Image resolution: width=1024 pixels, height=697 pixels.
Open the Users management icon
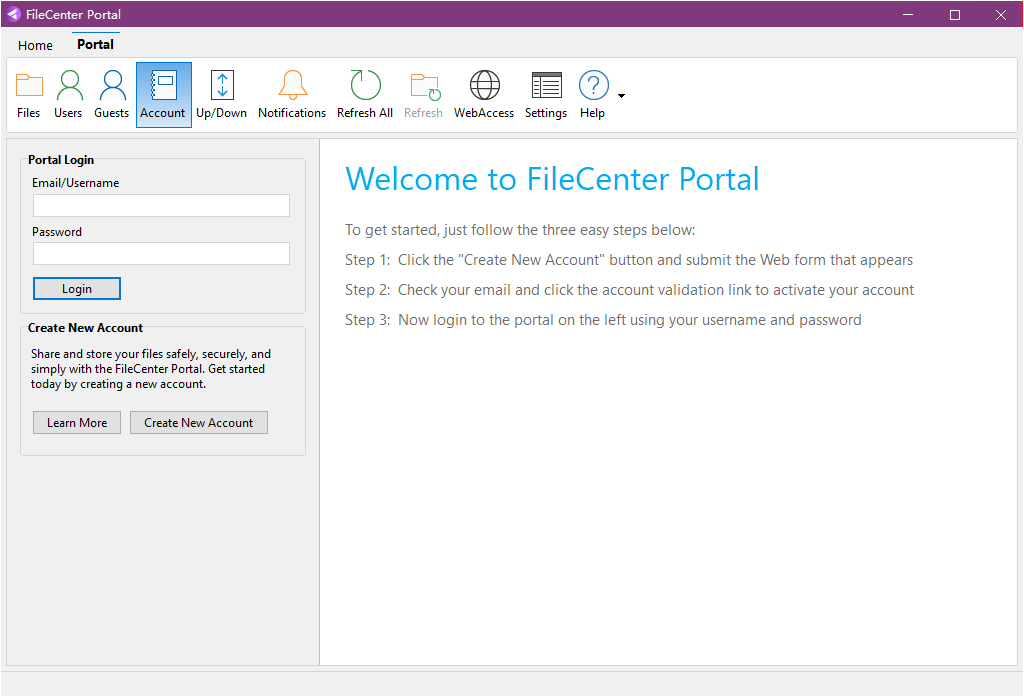pos(68,95)
